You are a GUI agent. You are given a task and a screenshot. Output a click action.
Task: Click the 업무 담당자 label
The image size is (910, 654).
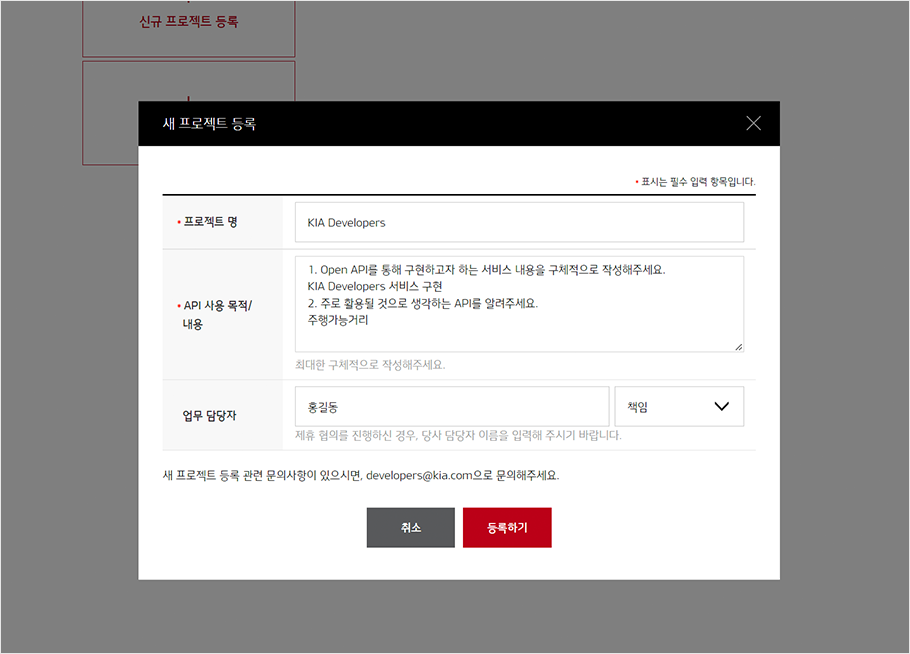pyautogui.click(x=209, y=415)
